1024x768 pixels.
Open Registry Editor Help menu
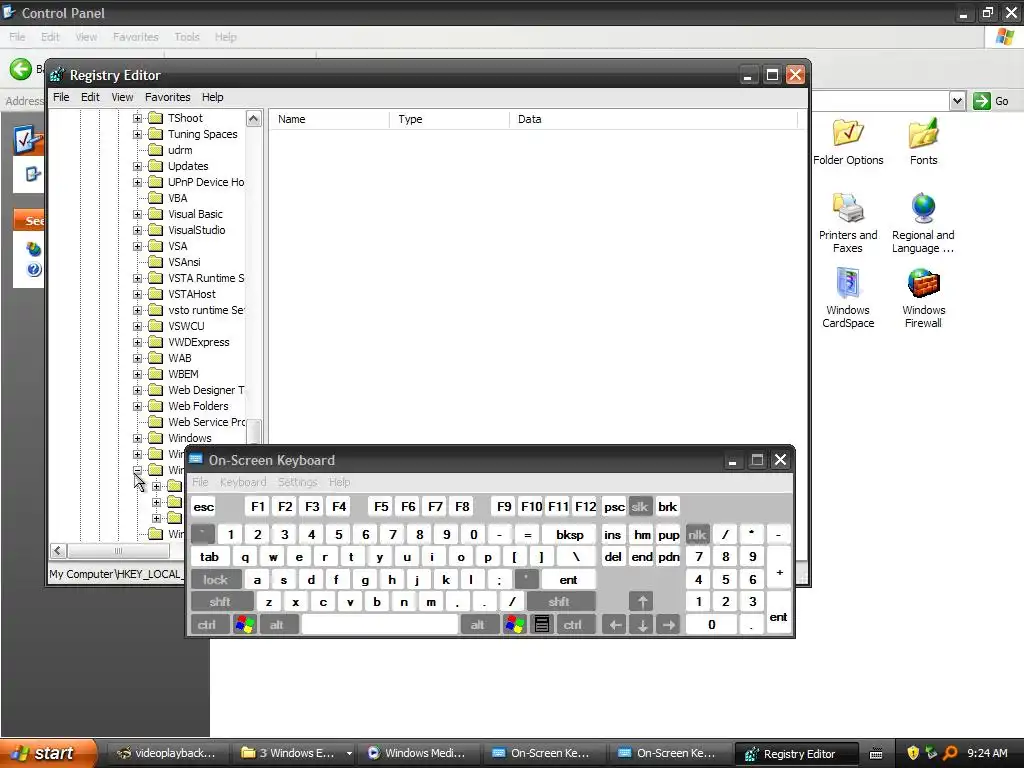[x=212, y=97]
